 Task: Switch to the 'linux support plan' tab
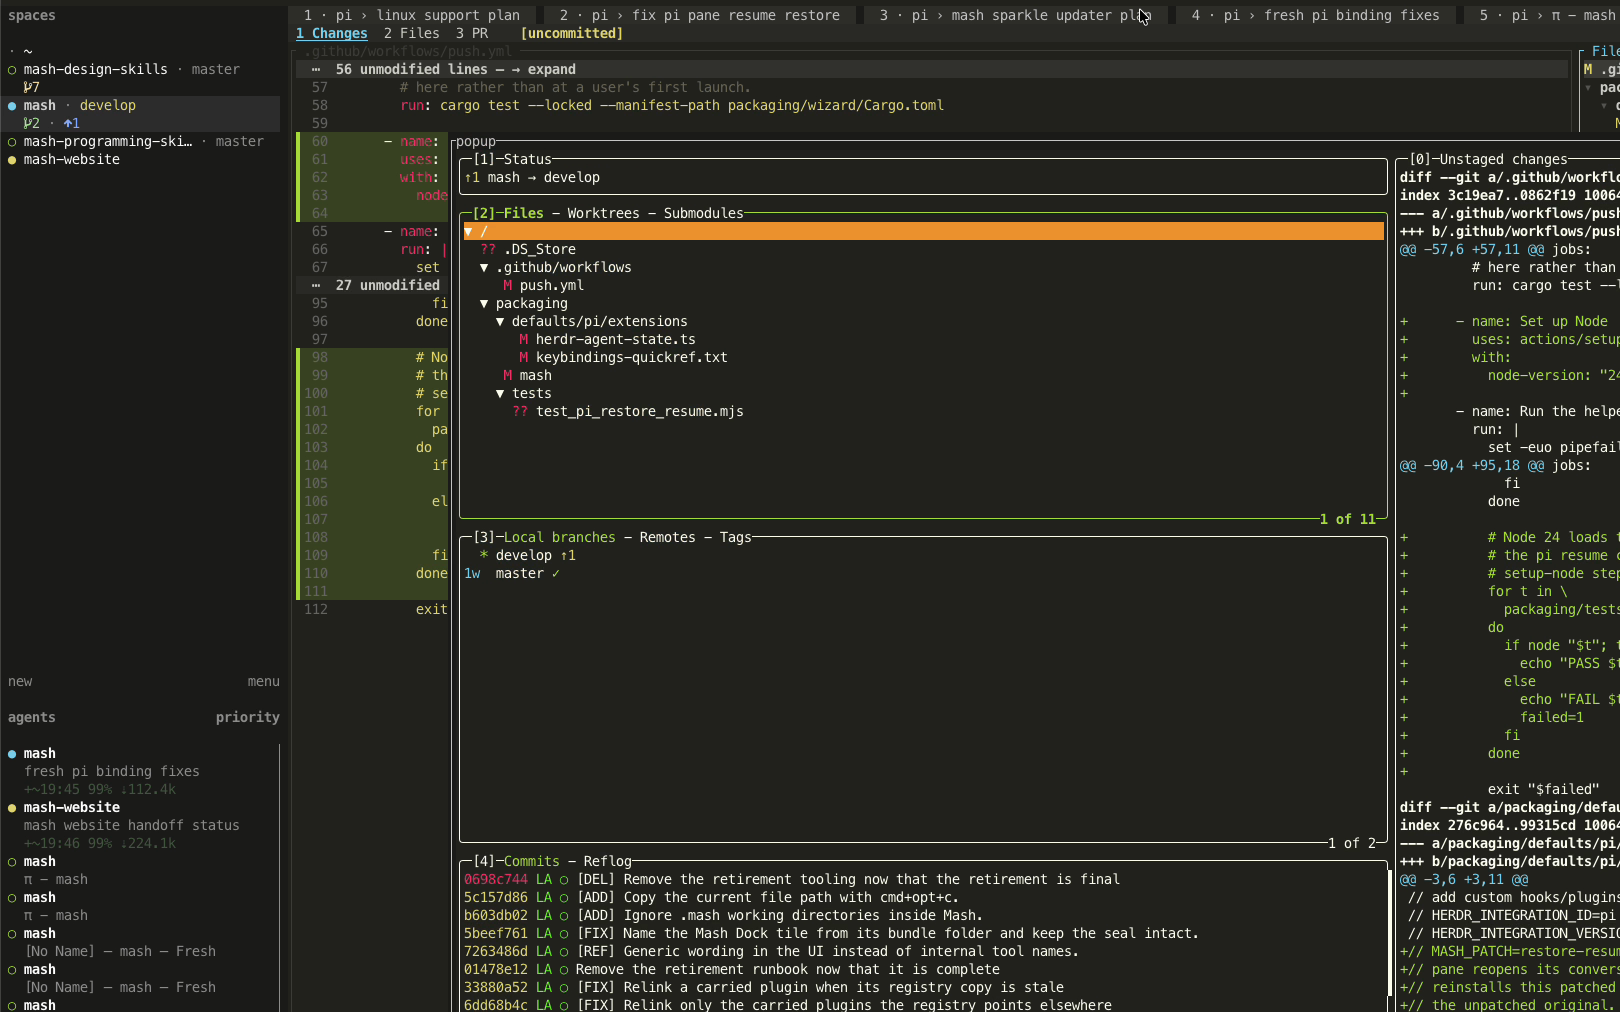412,16
